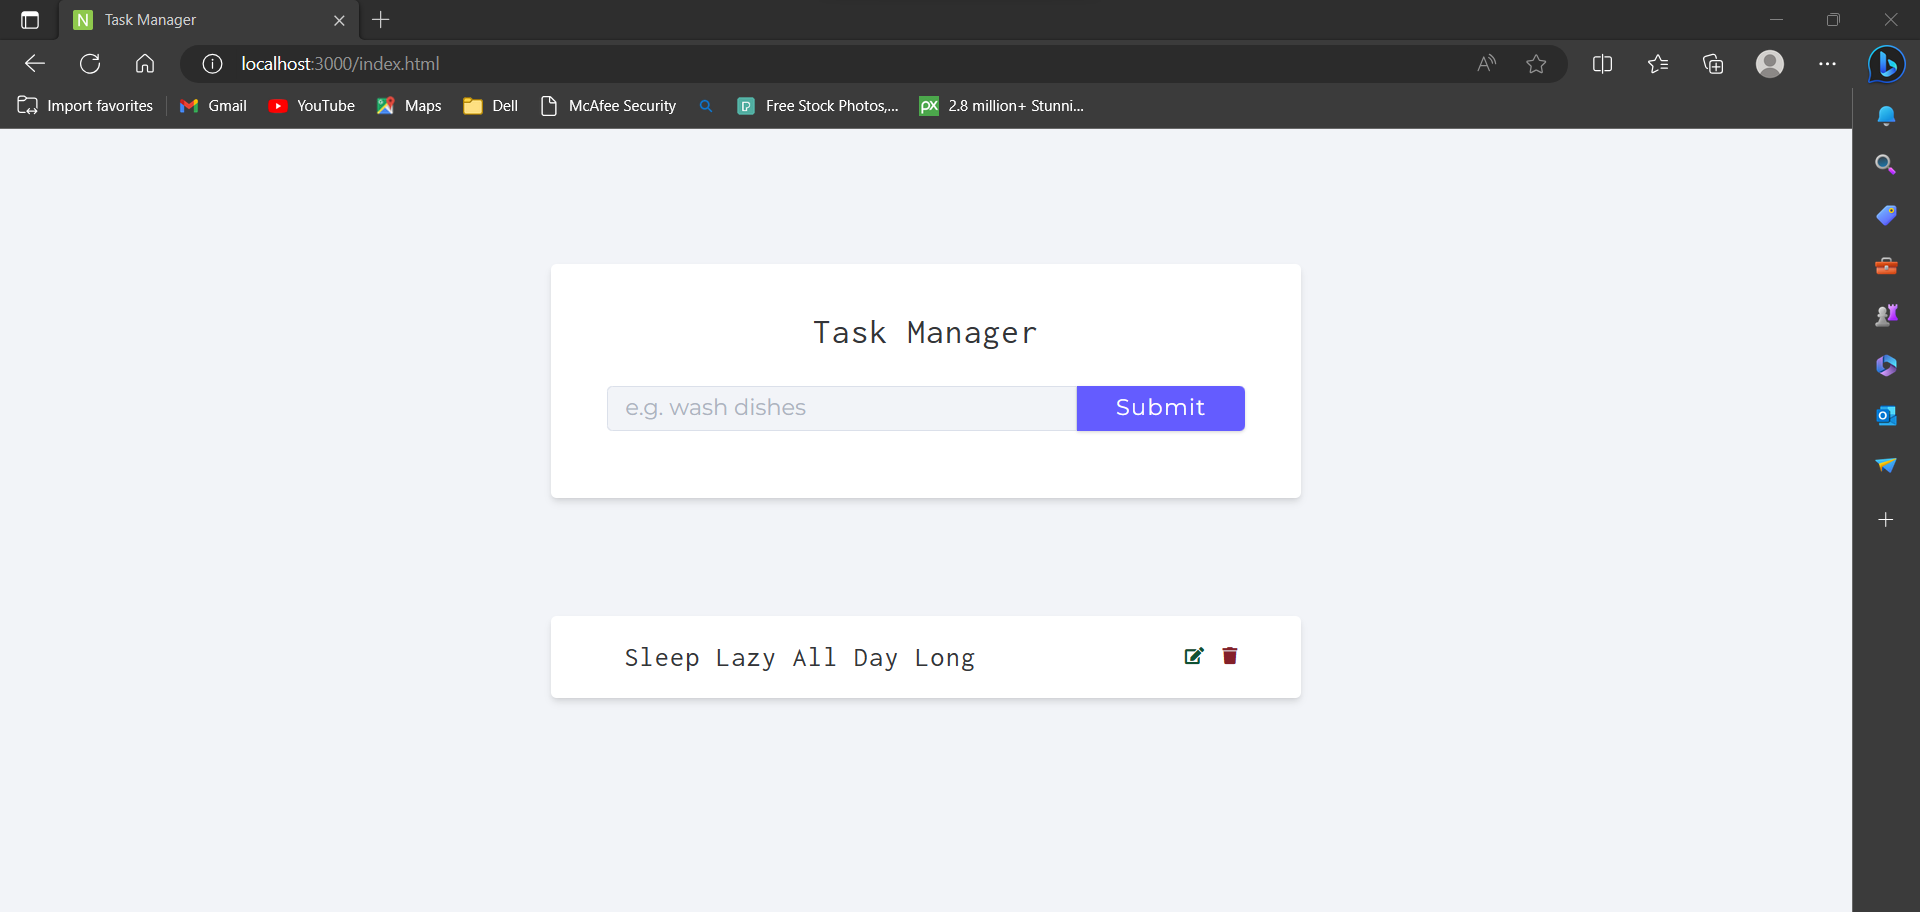Open sidebar Search tool
This screenshot has height=912, width=1920.
1886,165
